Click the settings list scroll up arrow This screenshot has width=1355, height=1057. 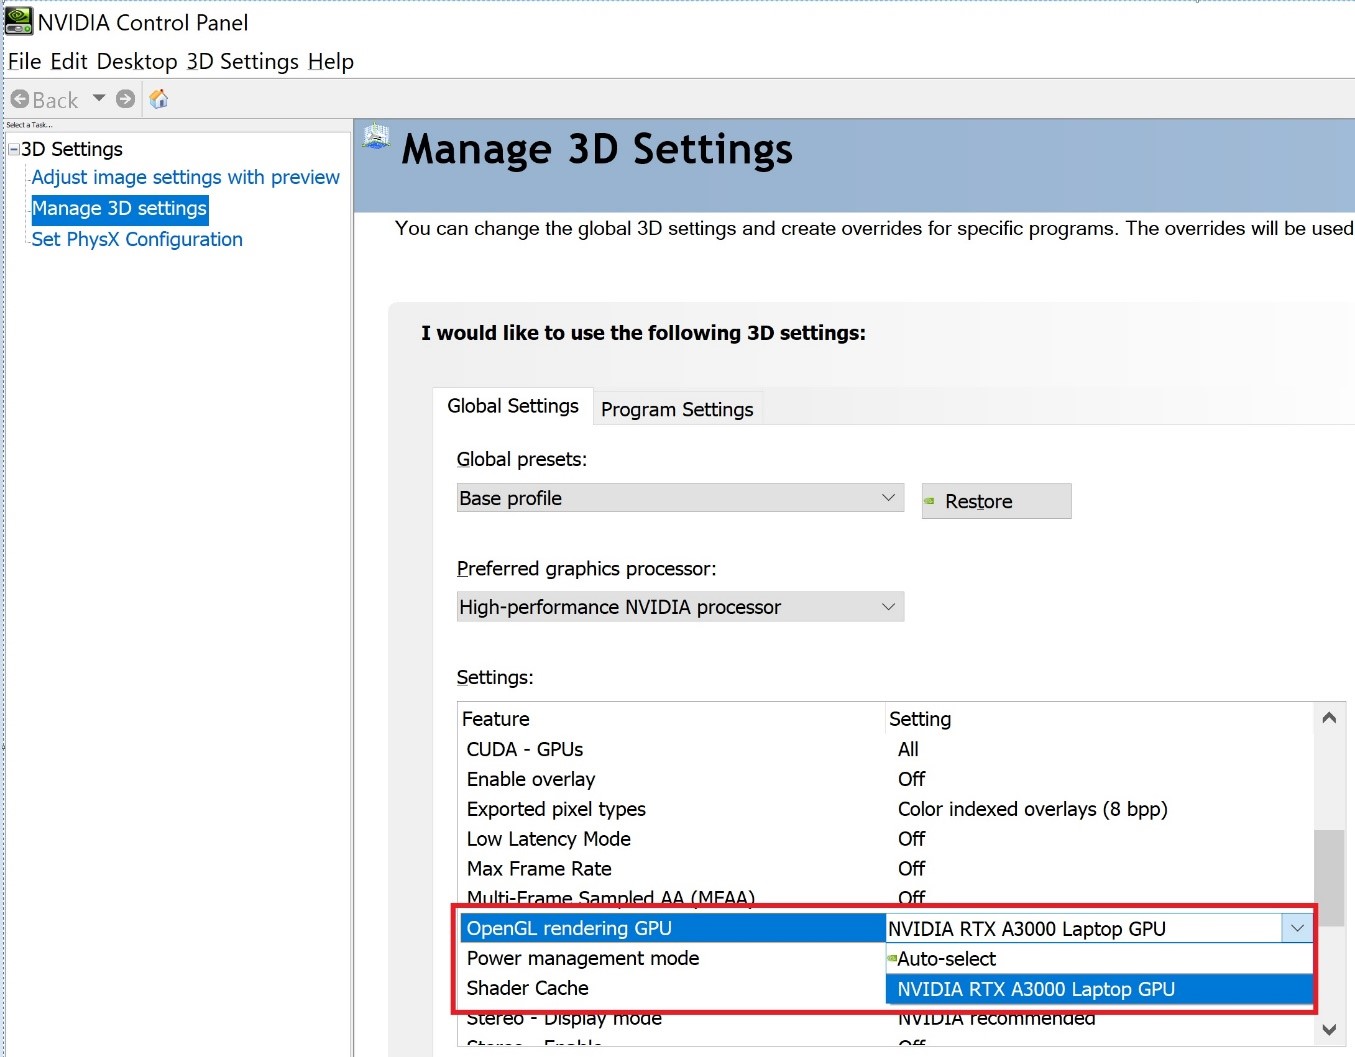click(x=1329, y=718)
